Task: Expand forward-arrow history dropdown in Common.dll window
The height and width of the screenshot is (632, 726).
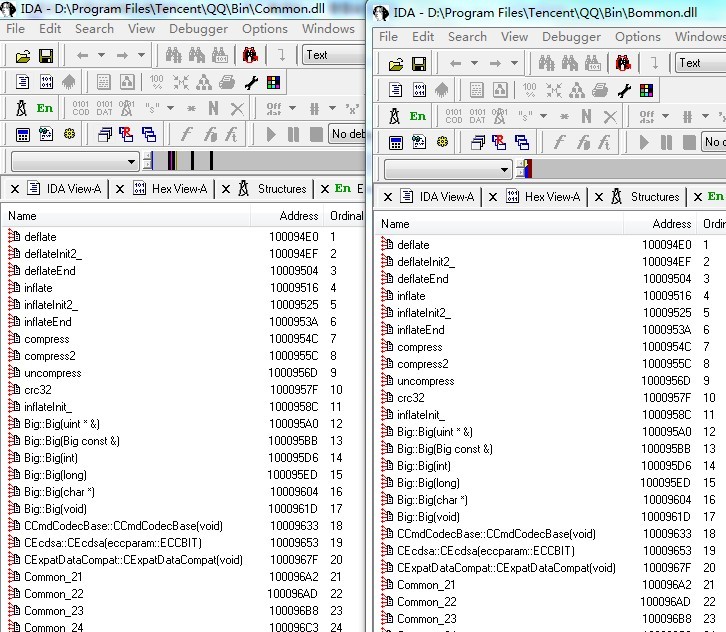Action: (x=142, y=56)
